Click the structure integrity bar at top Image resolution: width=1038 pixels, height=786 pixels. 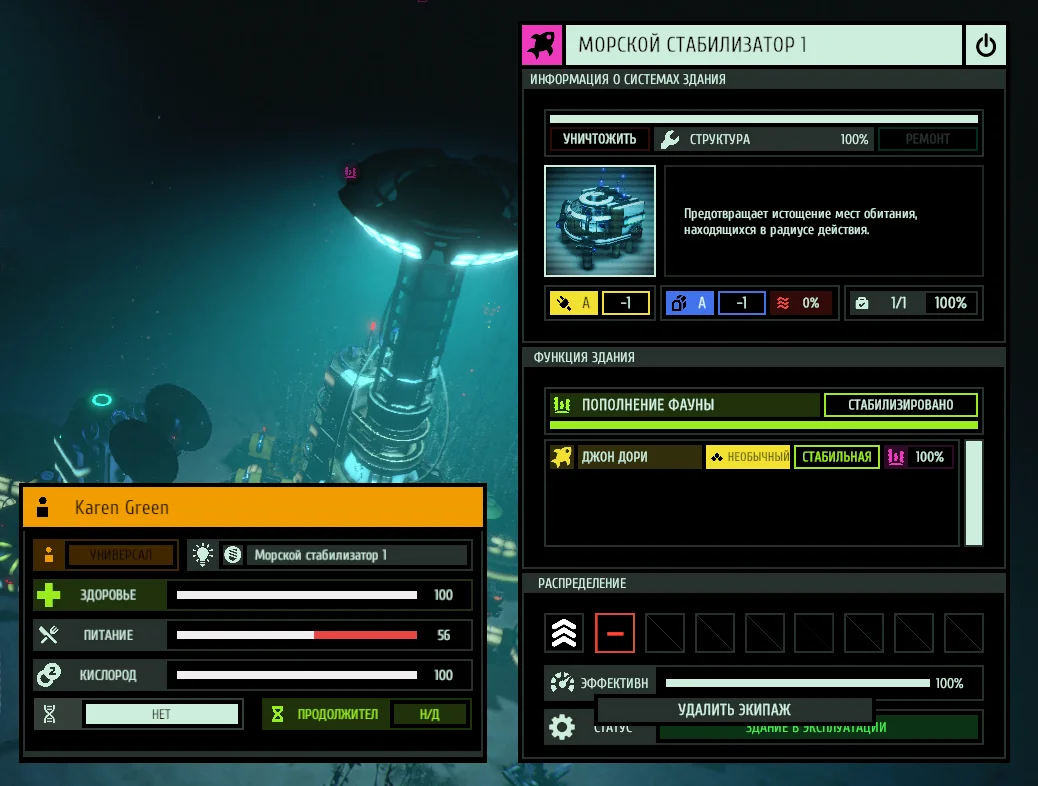pyautogui.click(x=764, y=119)
